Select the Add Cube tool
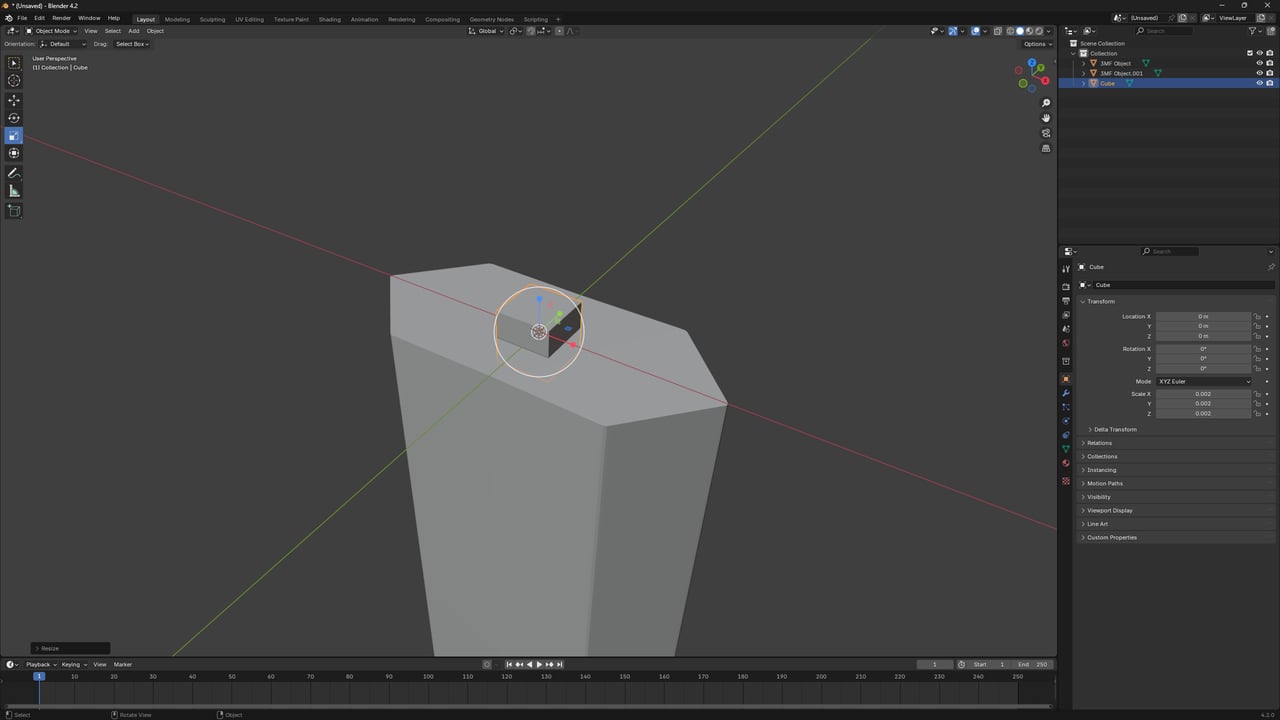Viewport: 1280px width, 720px height. coord(14,211)
